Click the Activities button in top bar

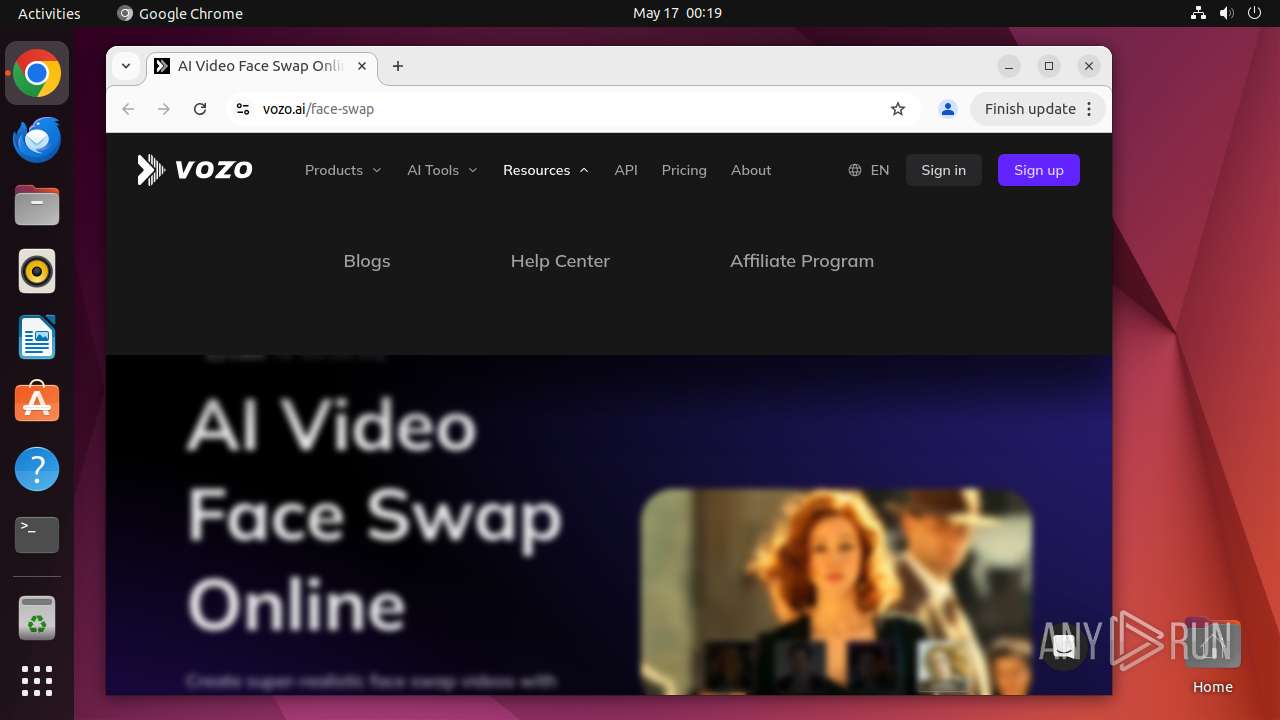point(49,13)
